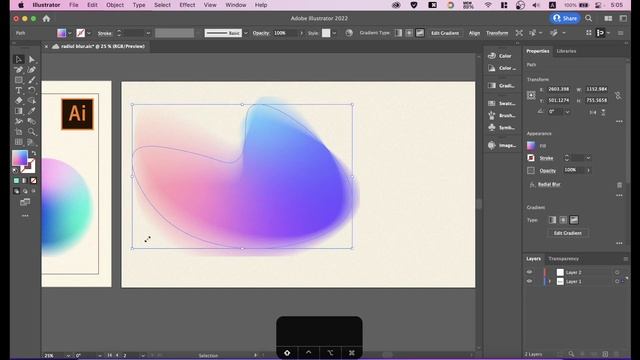The width and height of the screenshot is (640, 360).
Task: Click the Share button
Action: coord(565,18)
